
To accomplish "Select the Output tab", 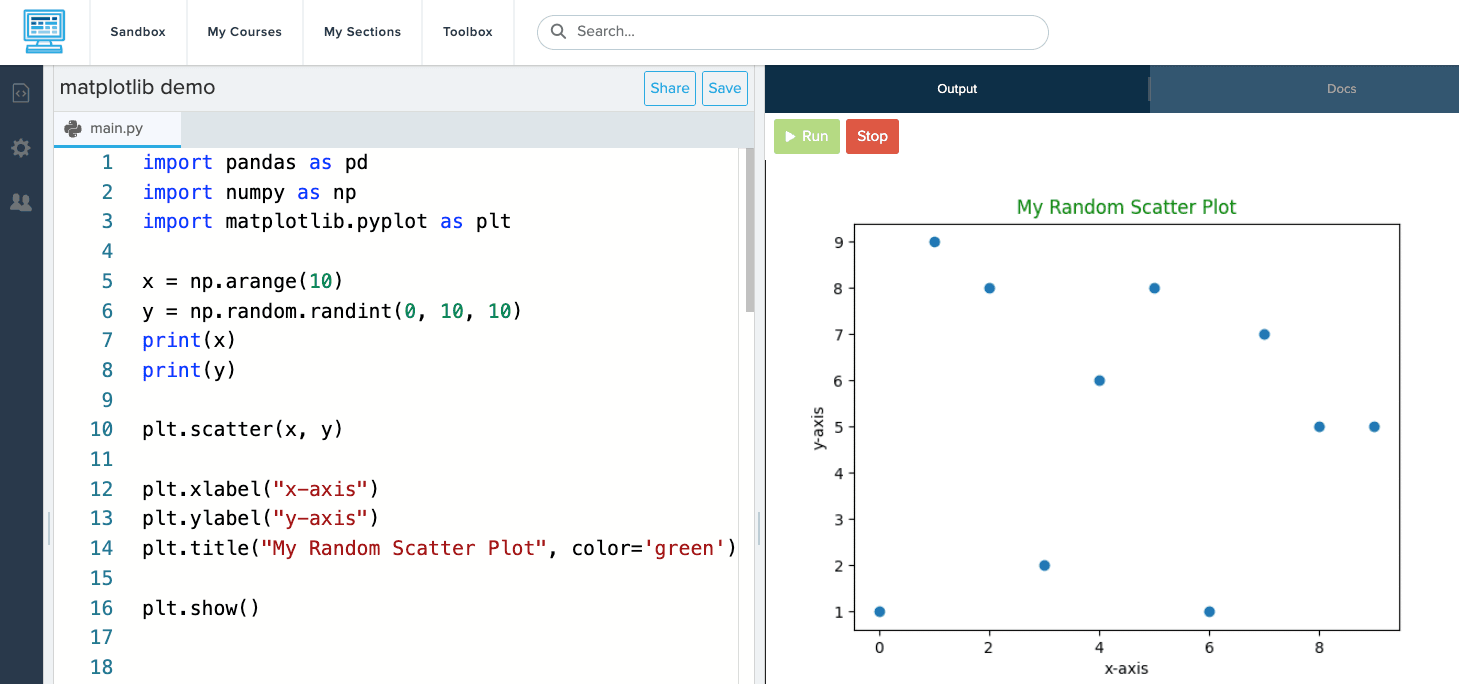I will (x=957, y=89).
